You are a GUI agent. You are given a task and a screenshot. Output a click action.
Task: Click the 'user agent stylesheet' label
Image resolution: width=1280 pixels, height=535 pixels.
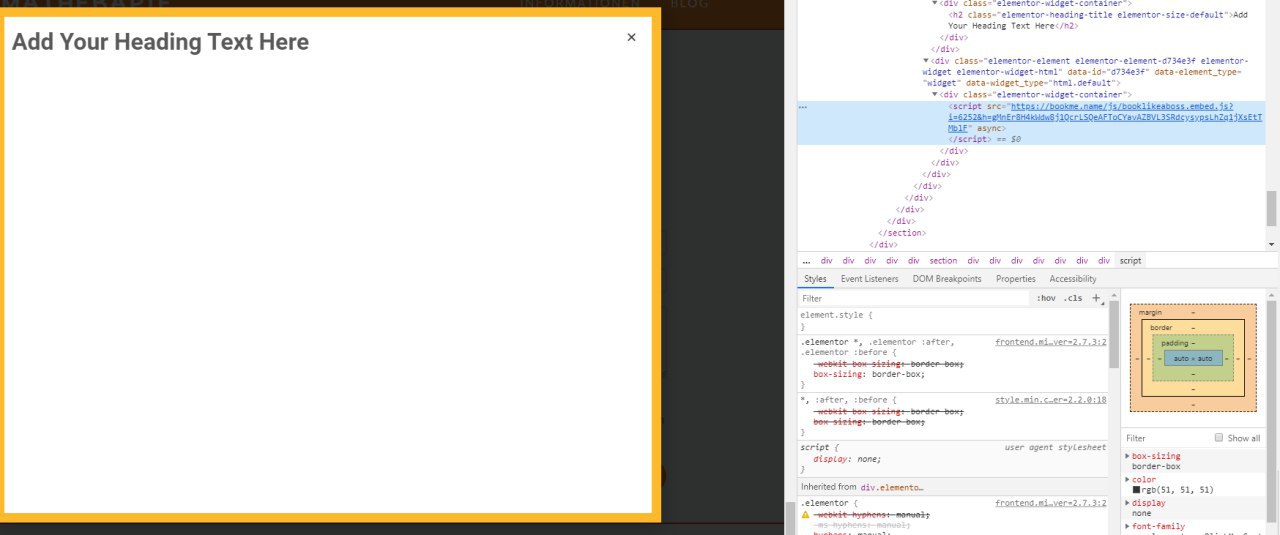coord(1056,447)
